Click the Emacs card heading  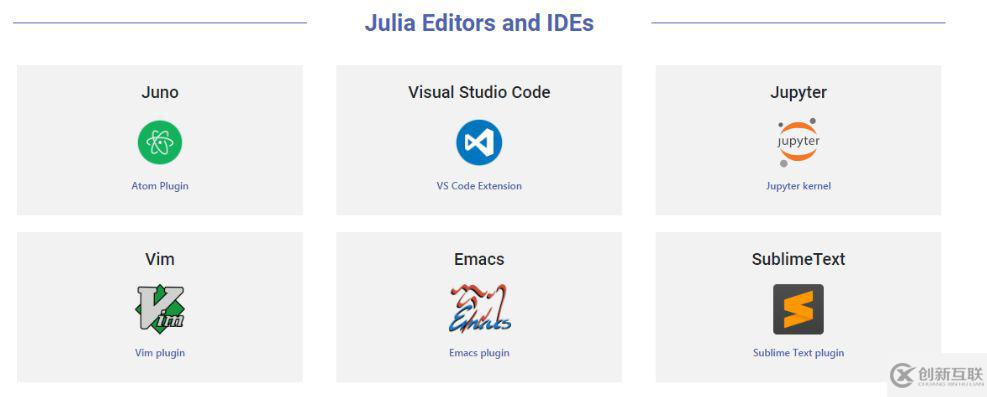point(479,259)
